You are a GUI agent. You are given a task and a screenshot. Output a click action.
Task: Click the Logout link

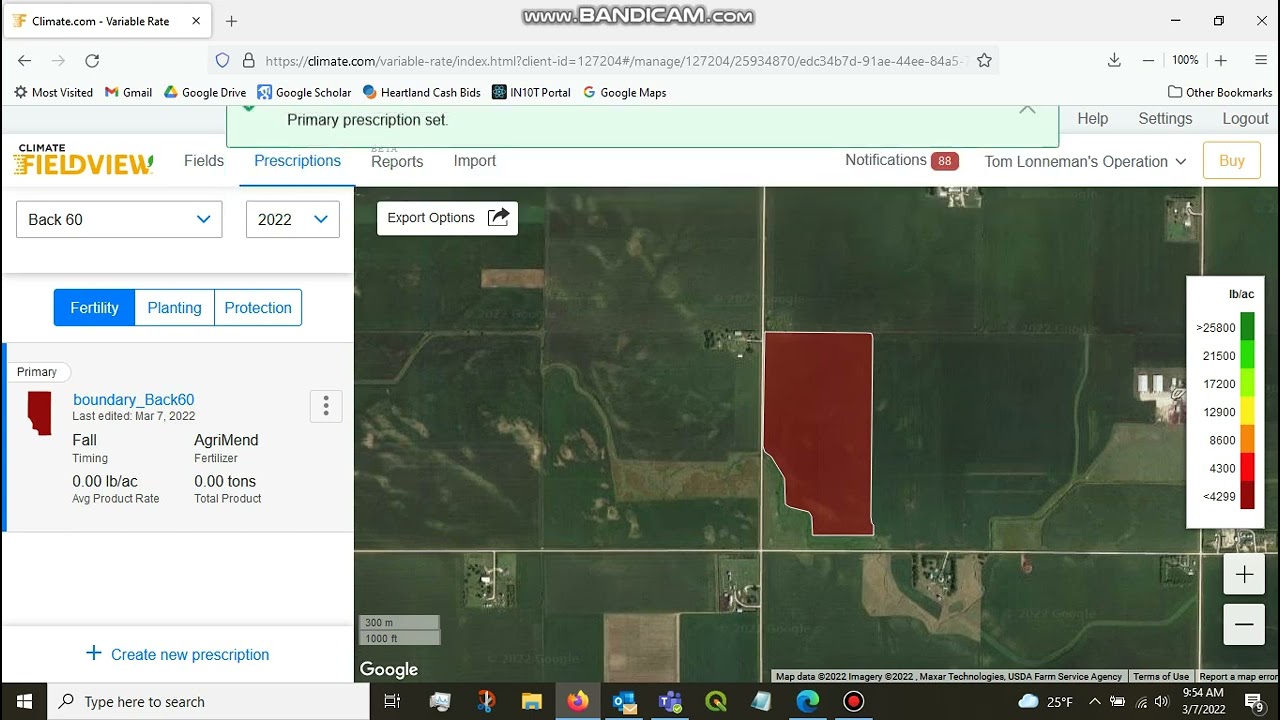1245,118
